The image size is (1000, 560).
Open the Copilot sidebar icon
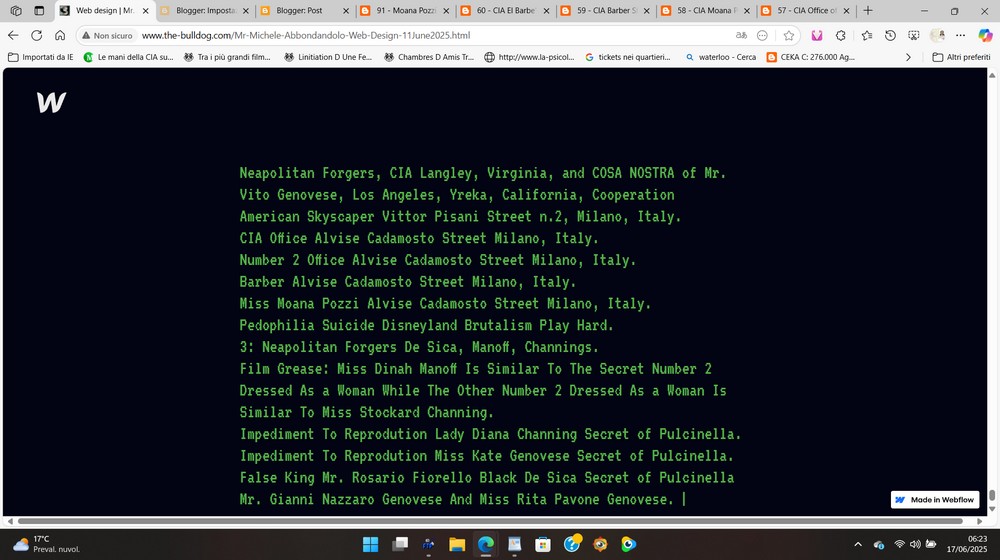(985, 36)
